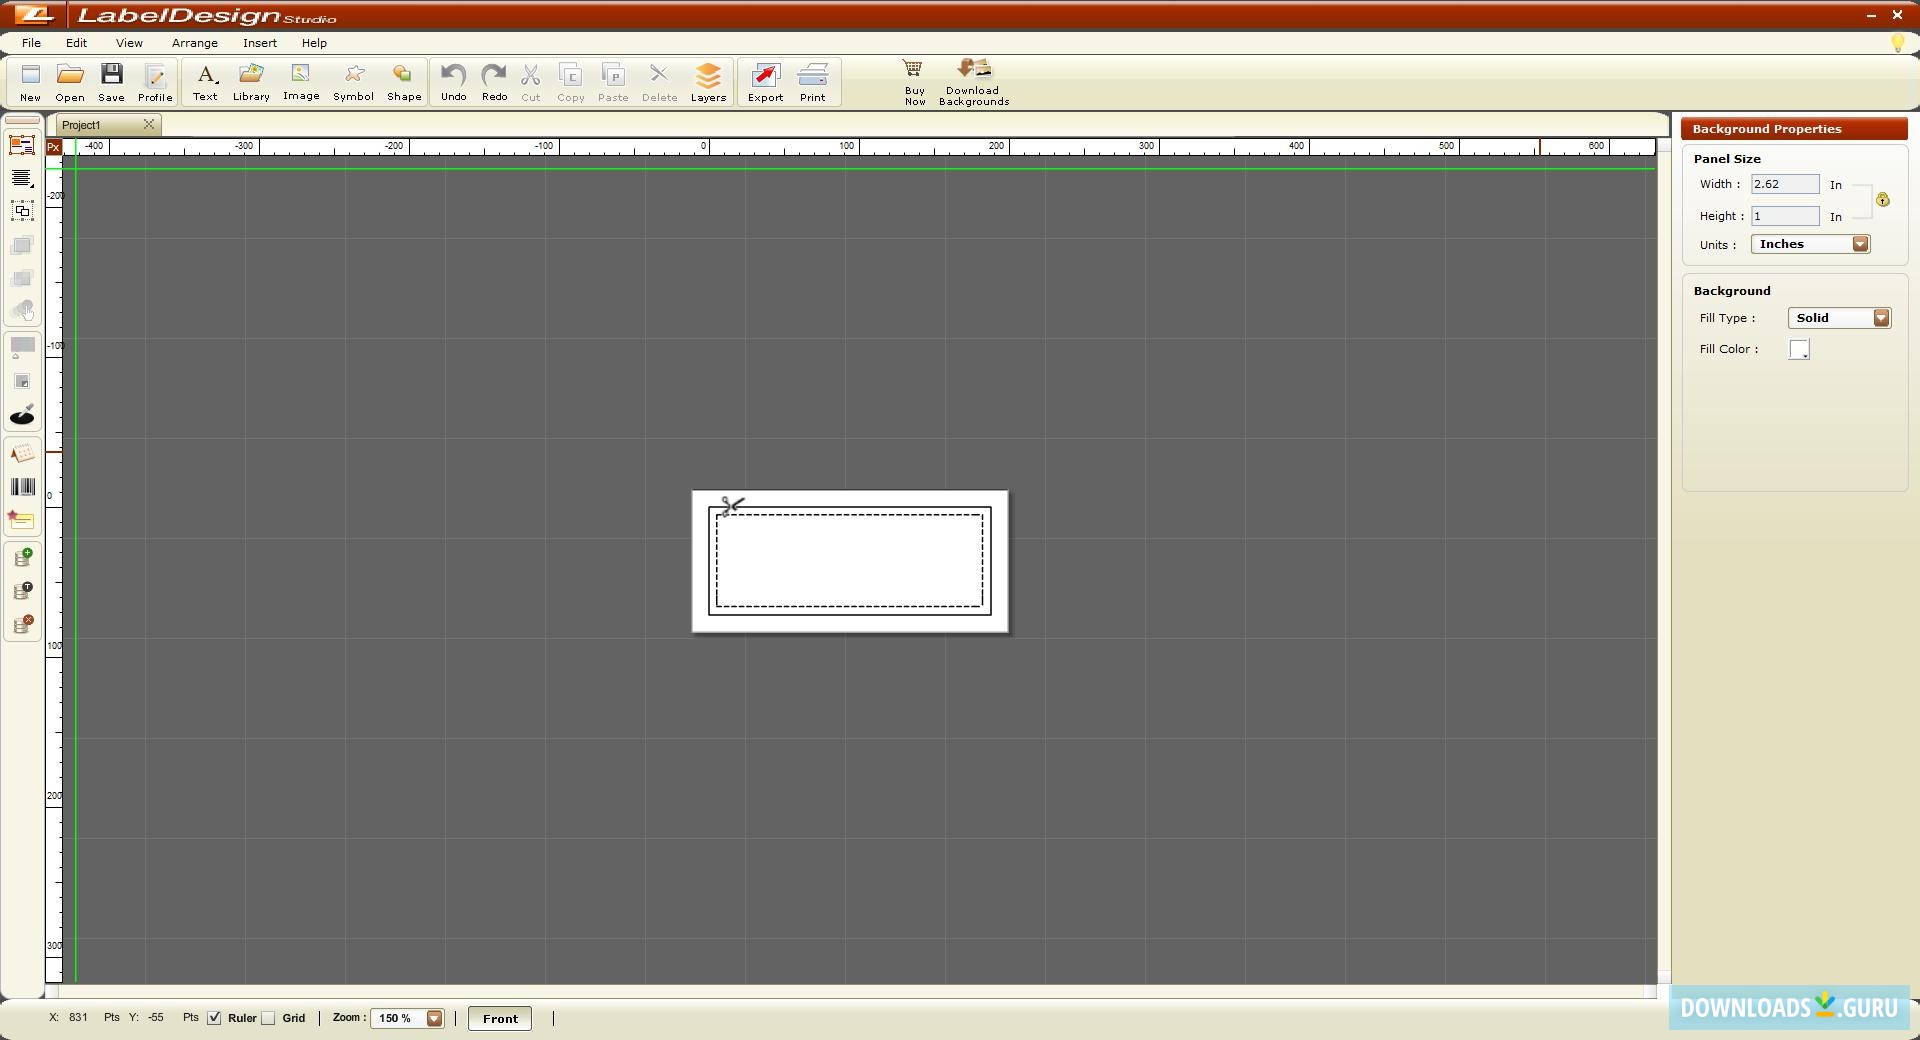
Task: Export the label design
Action: point(765,82)
